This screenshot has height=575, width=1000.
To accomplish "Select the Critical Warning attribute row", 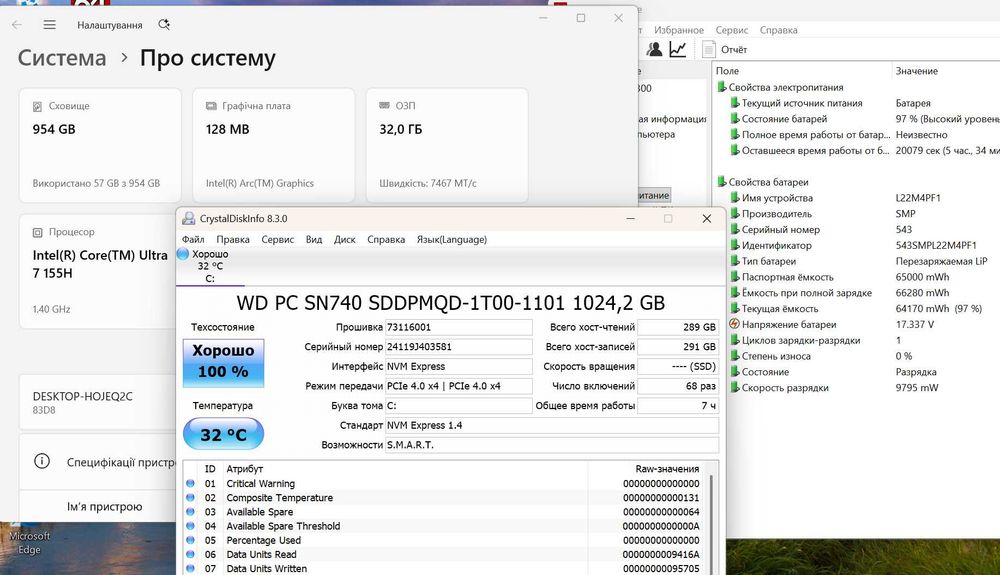I will click(x=445, y=484).
